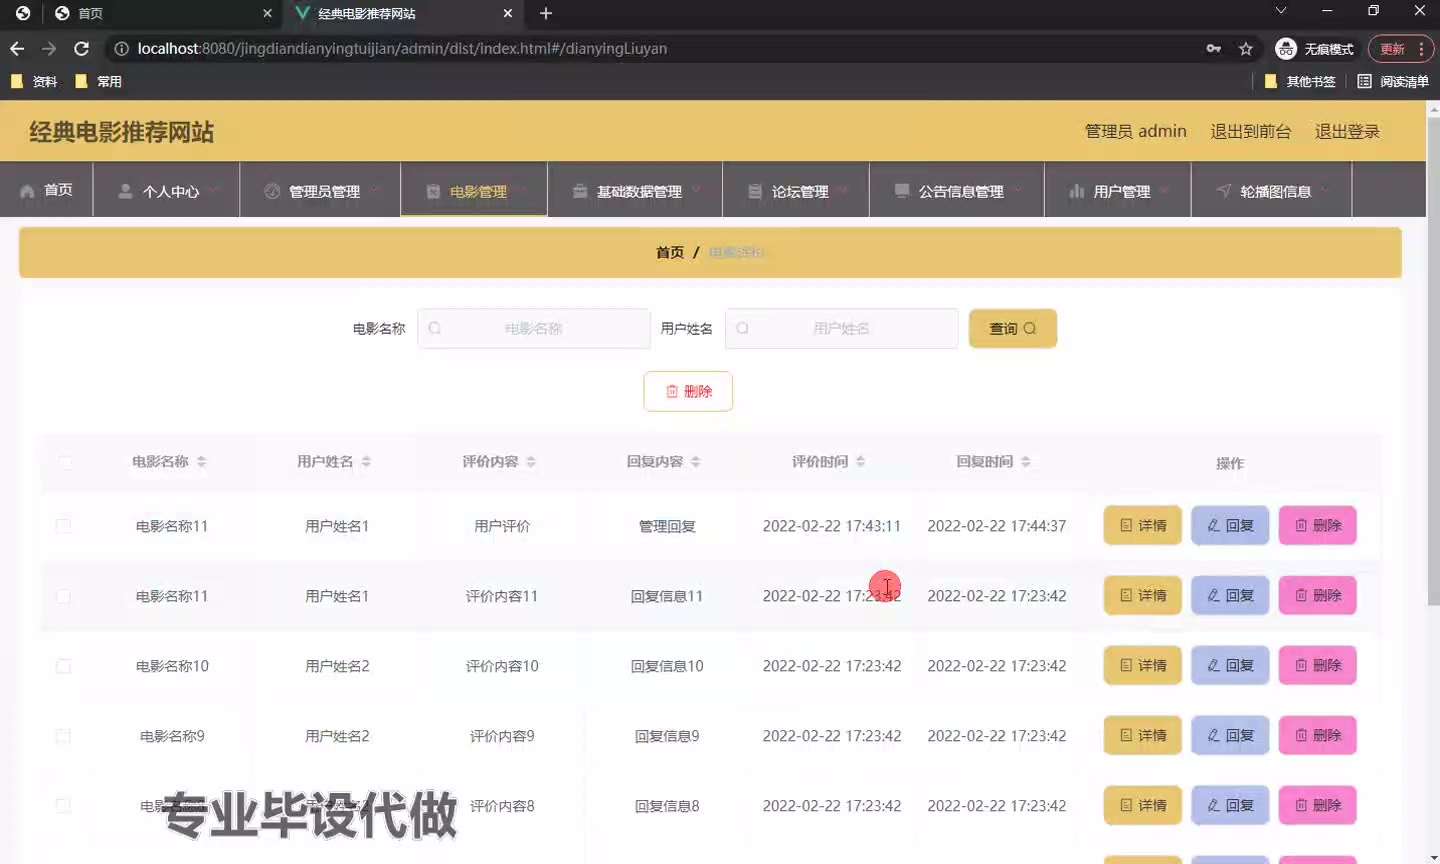This screenshot has width=1440, height=864.
Task: Click the 更新 browser update button
Action: coord(1401,48)
